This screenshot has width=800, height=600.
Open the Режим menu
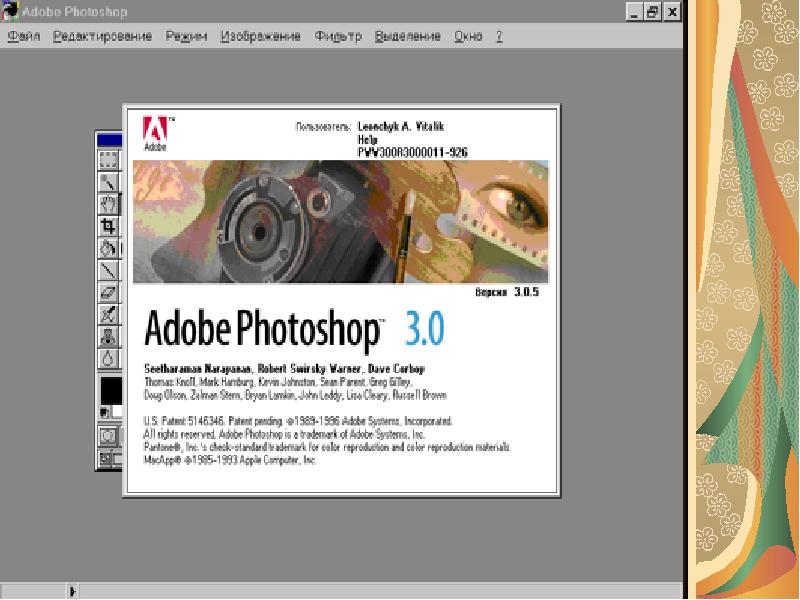click(x=186, y=36)
